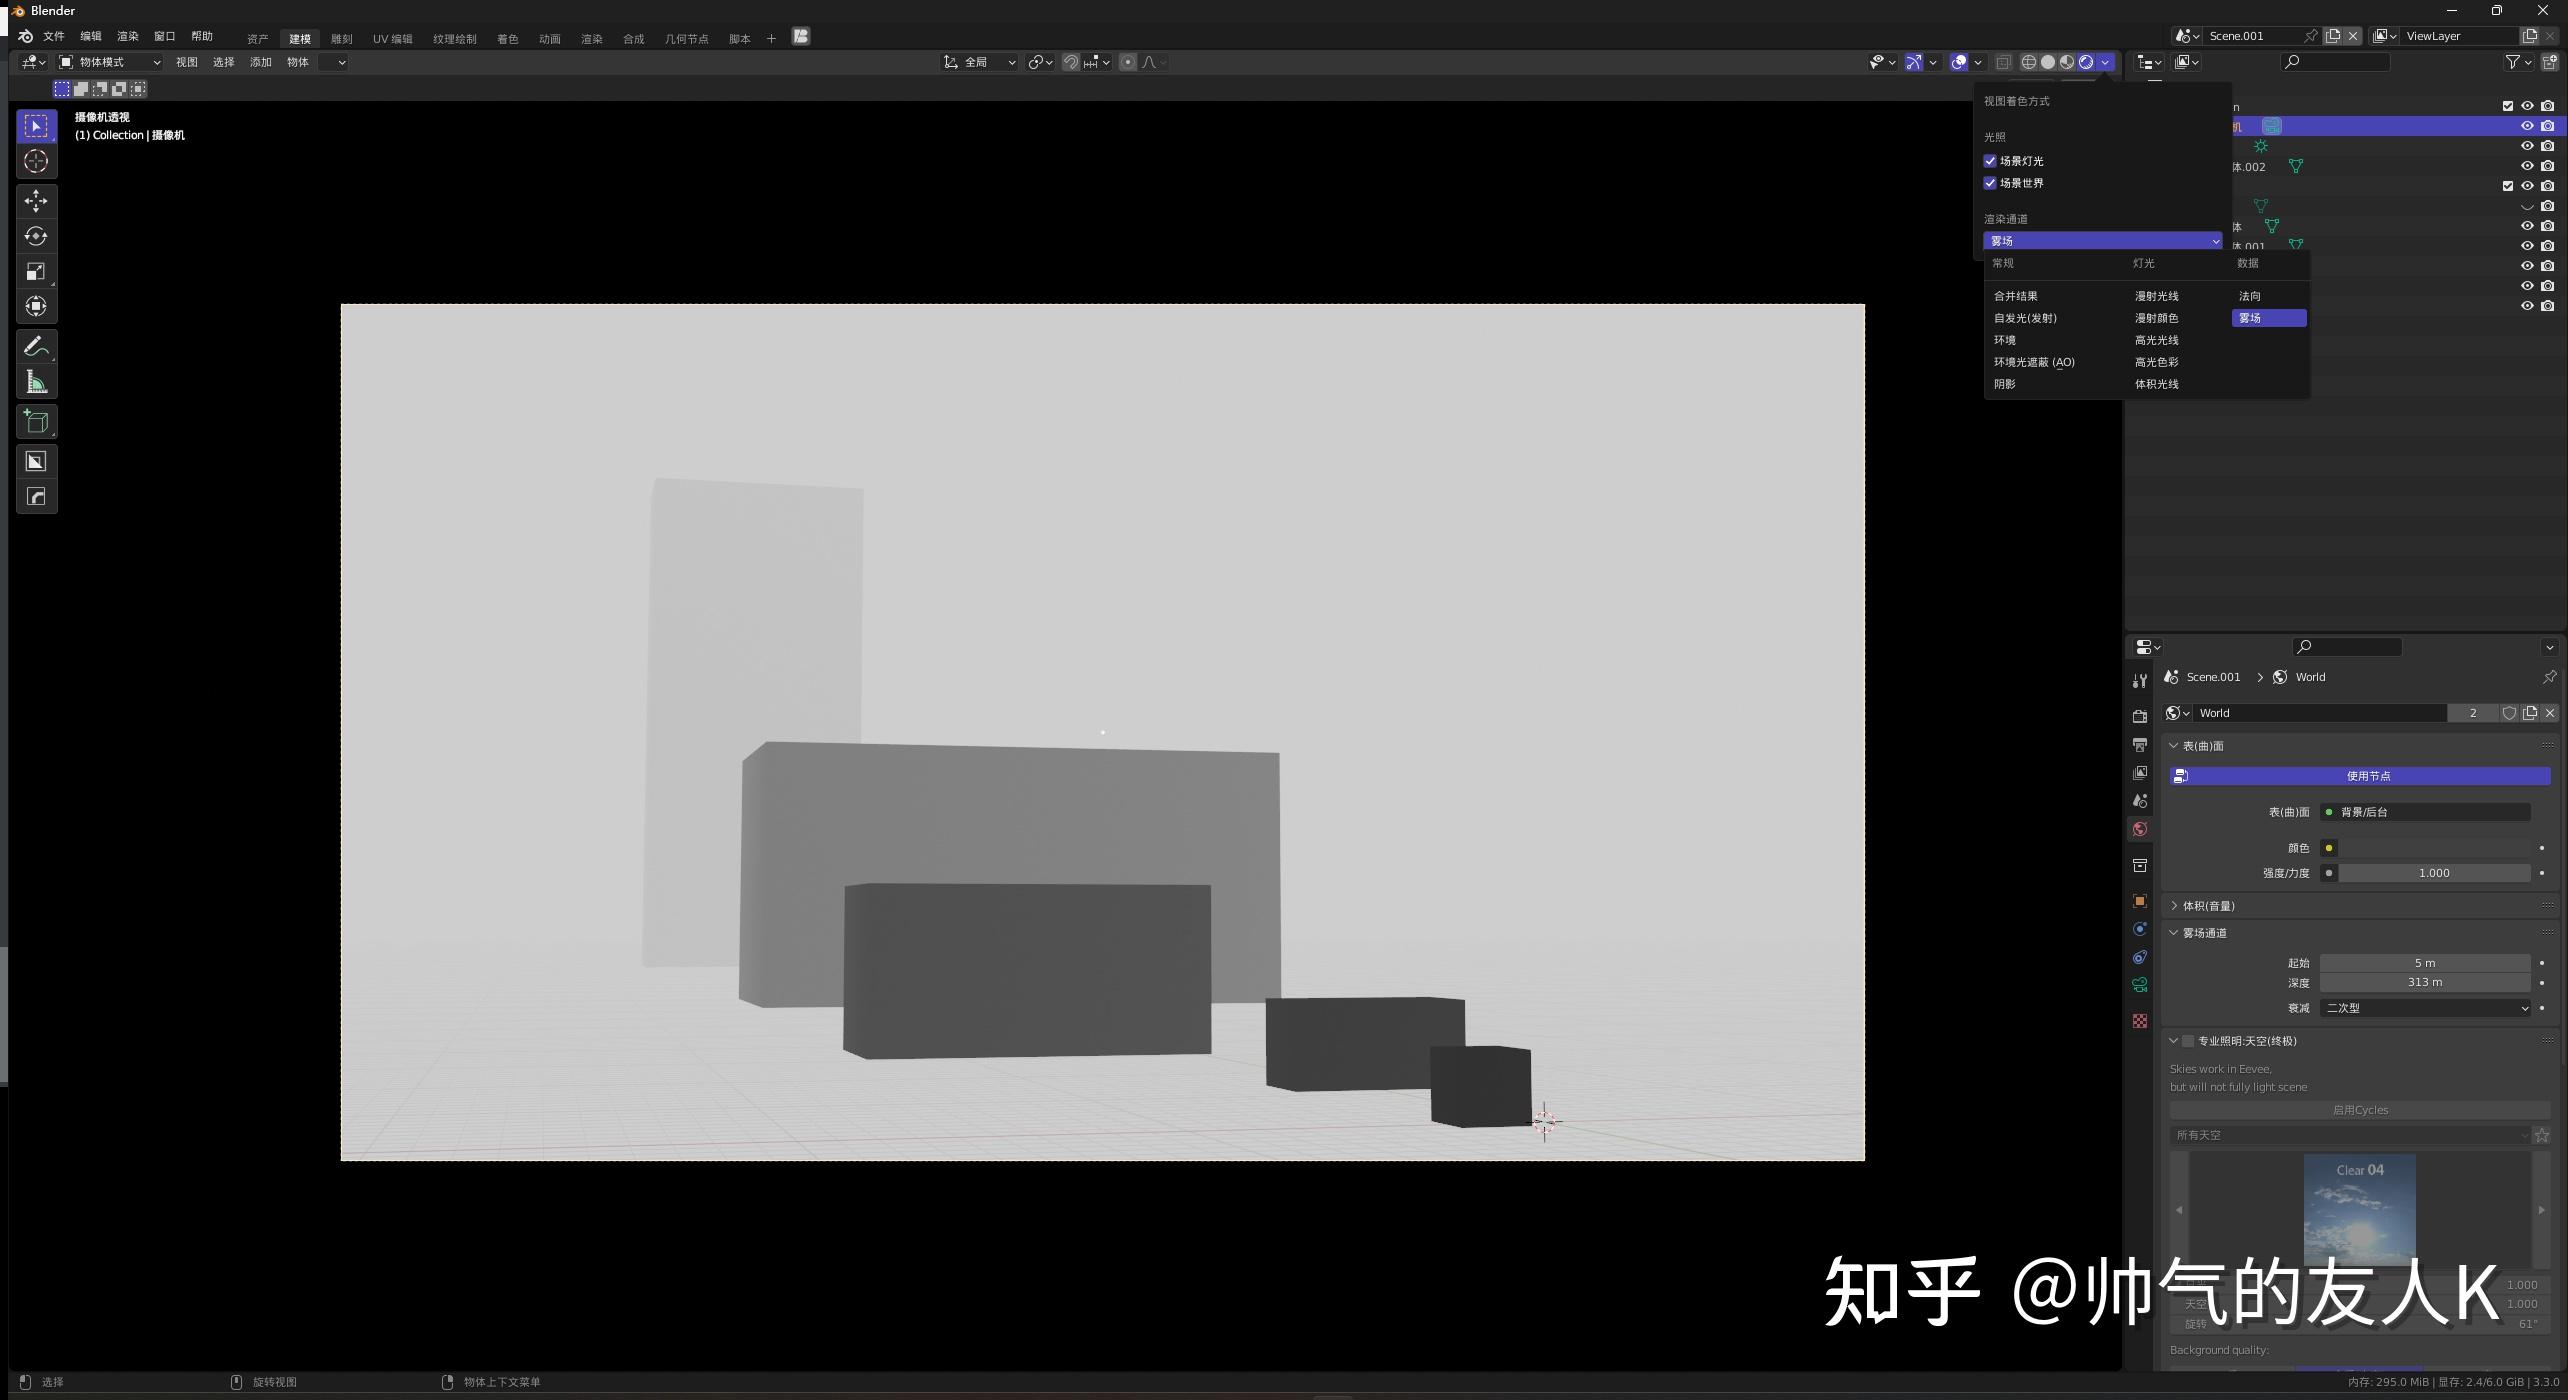Switch to the UV 编辑 workspace tab

[x=393, y=39]
